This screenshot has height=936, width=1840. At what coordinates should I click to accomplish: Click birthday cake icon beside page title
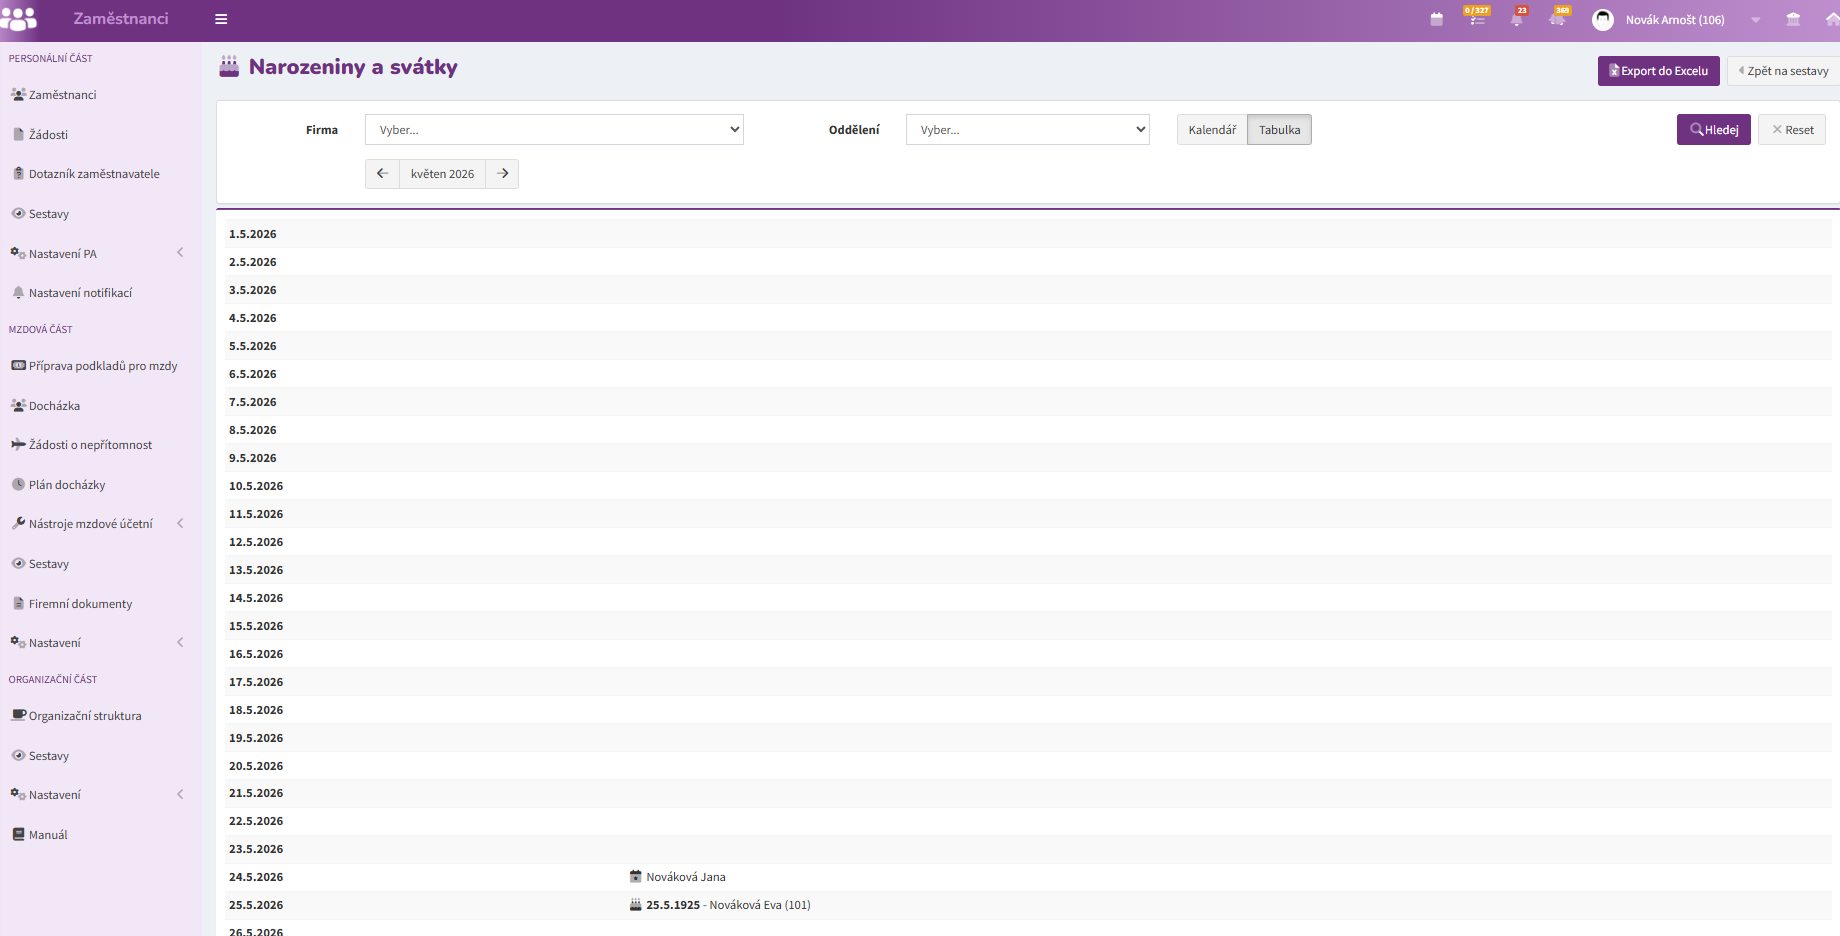(x=229, y=66)
